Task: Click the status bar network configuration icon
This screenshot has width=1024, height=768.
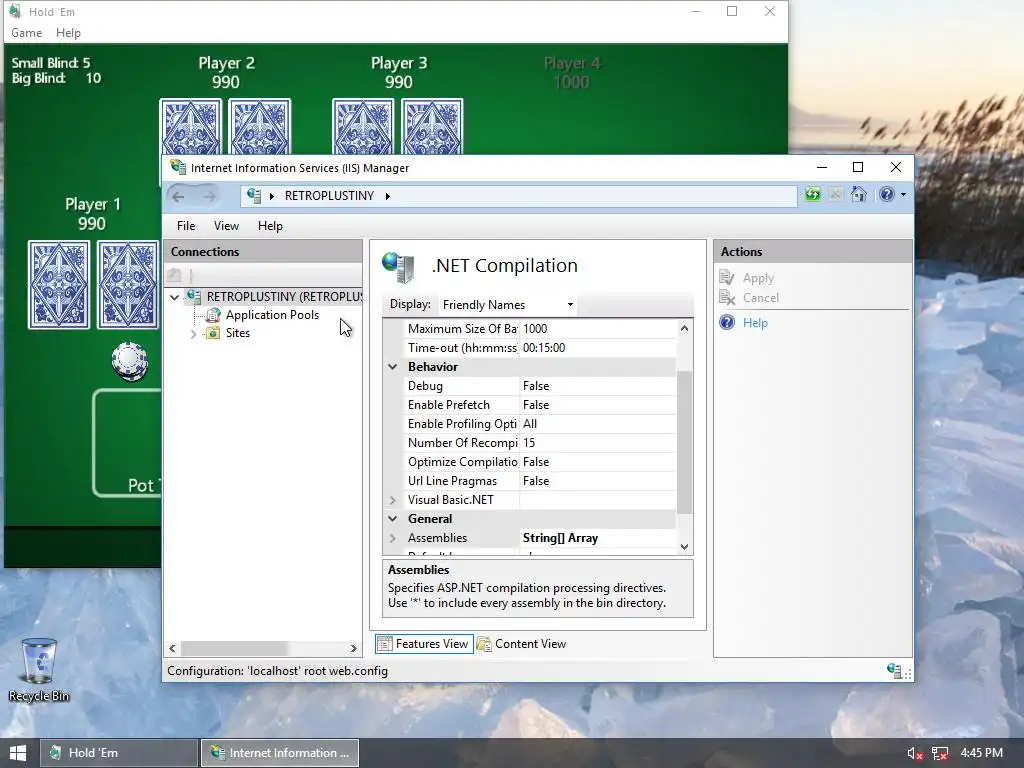Action: tap(894, 671)
